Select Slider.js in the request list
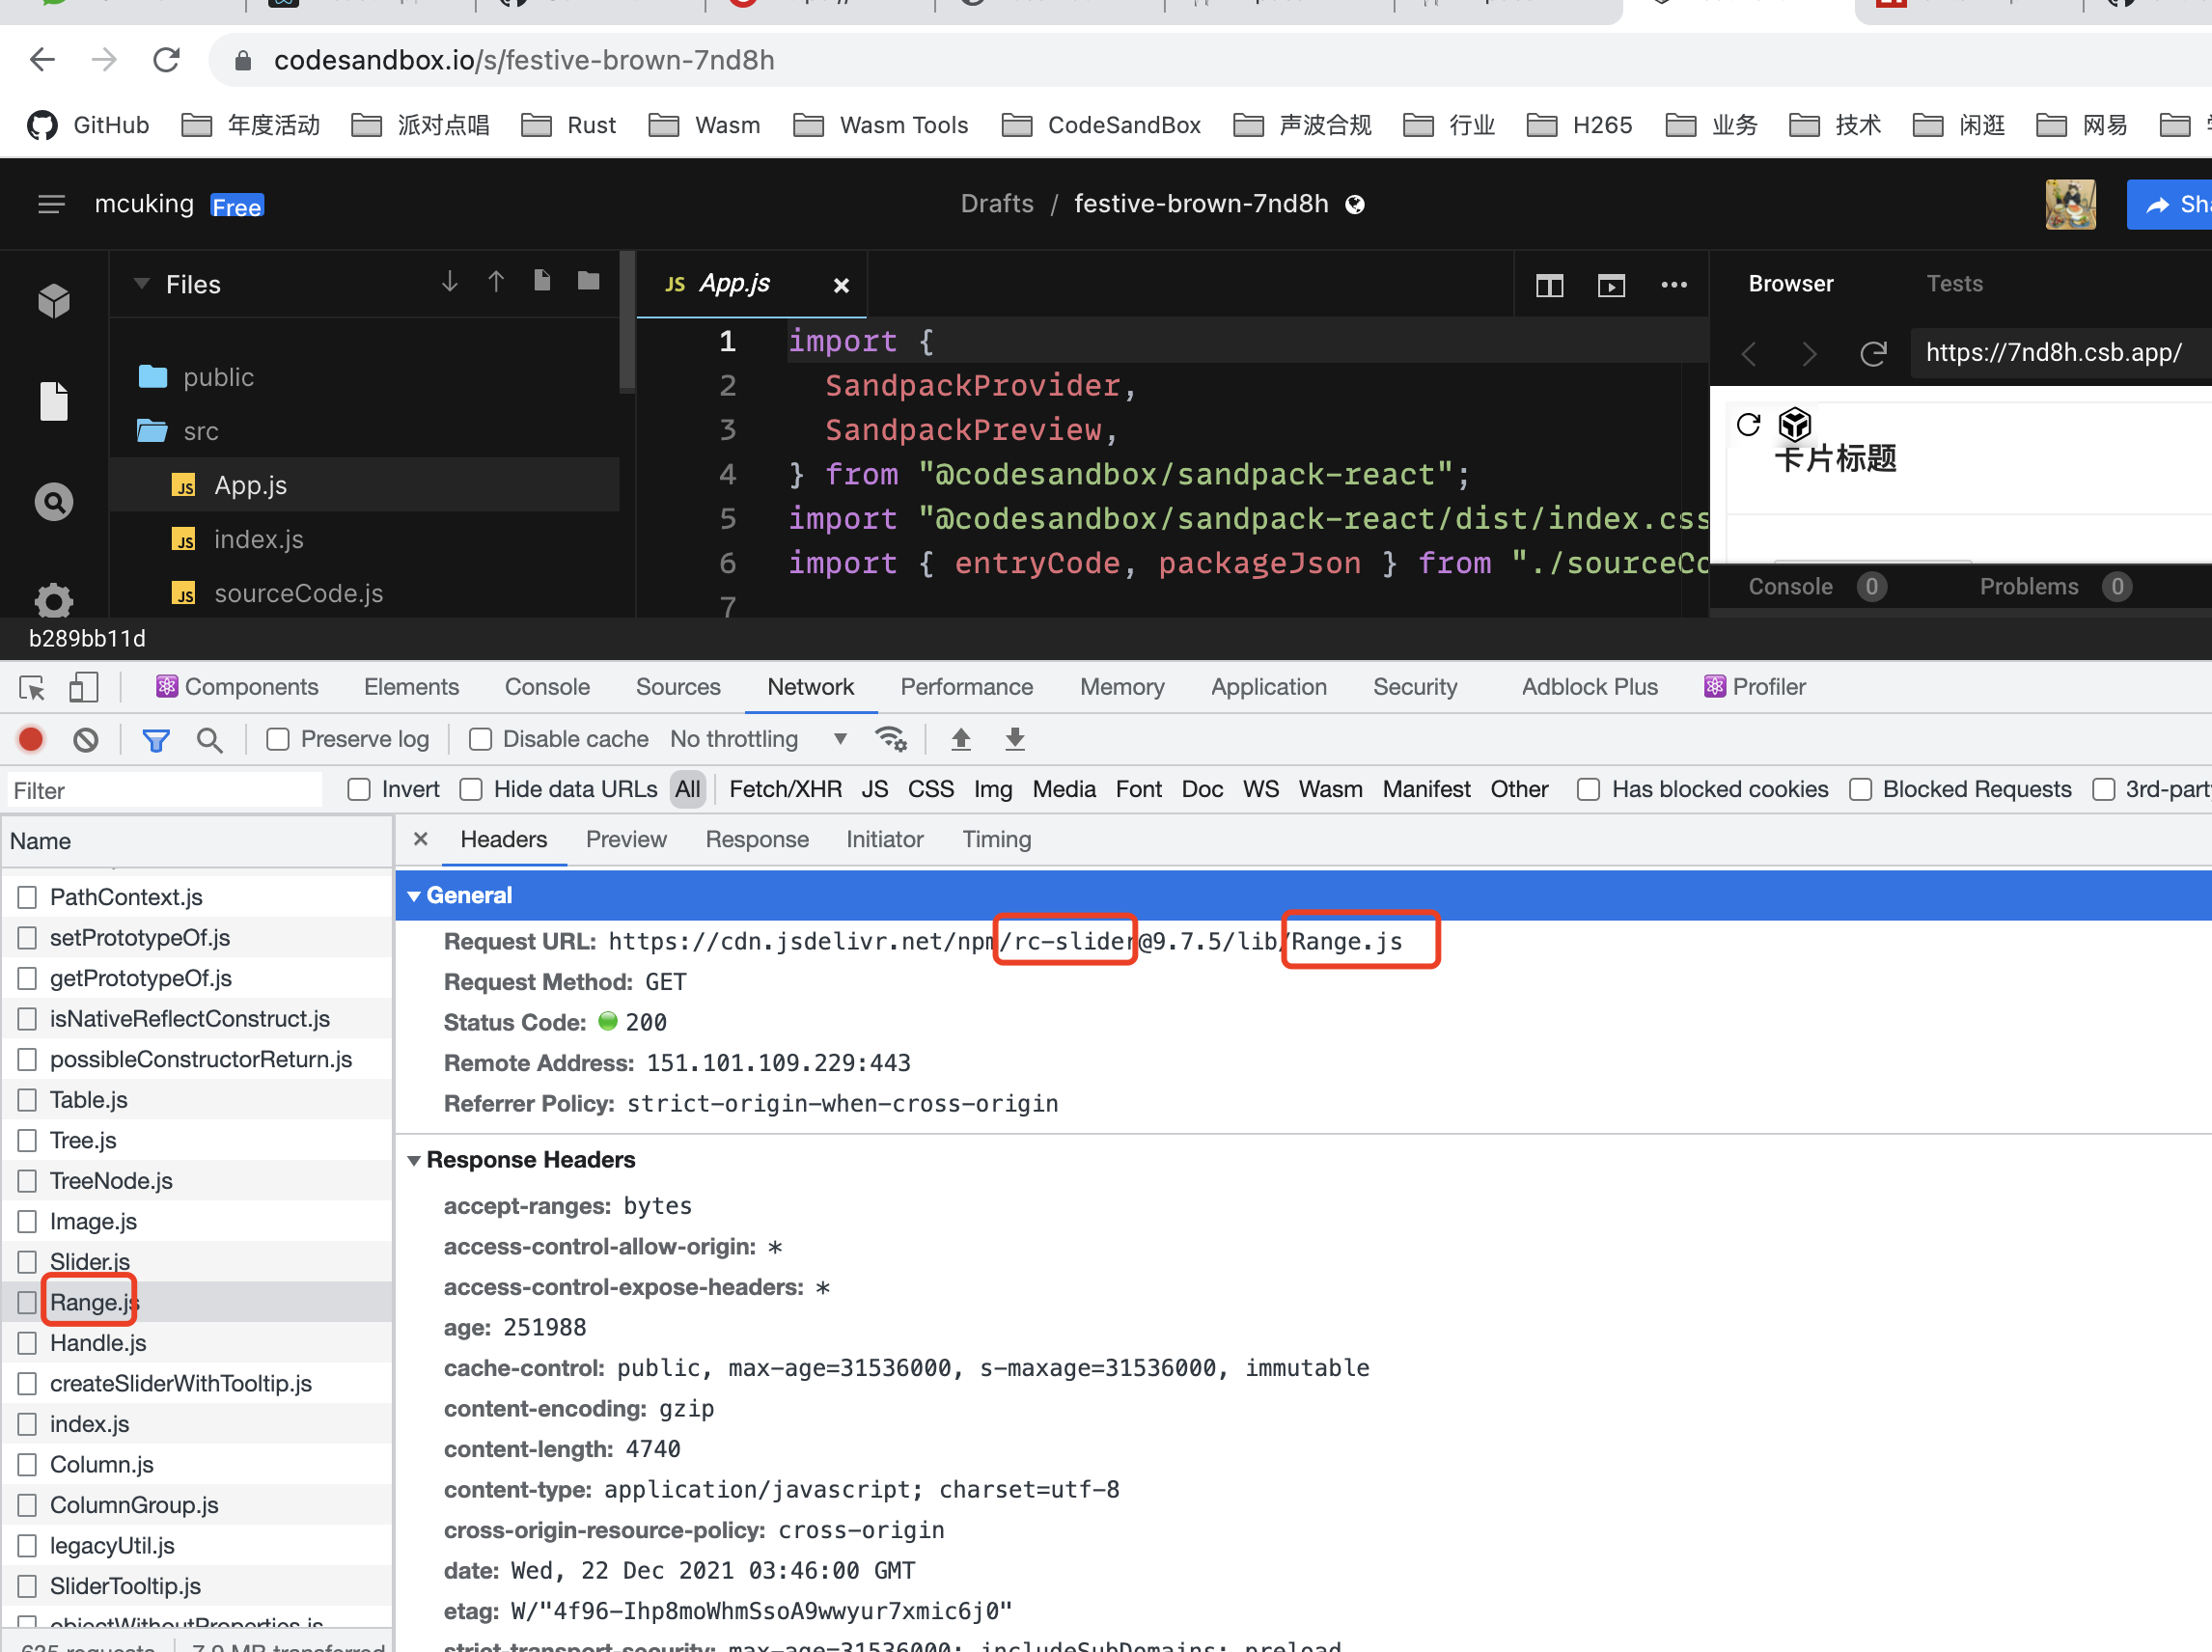Viewport: 2212px width, 1652px height. (90, 1261)
